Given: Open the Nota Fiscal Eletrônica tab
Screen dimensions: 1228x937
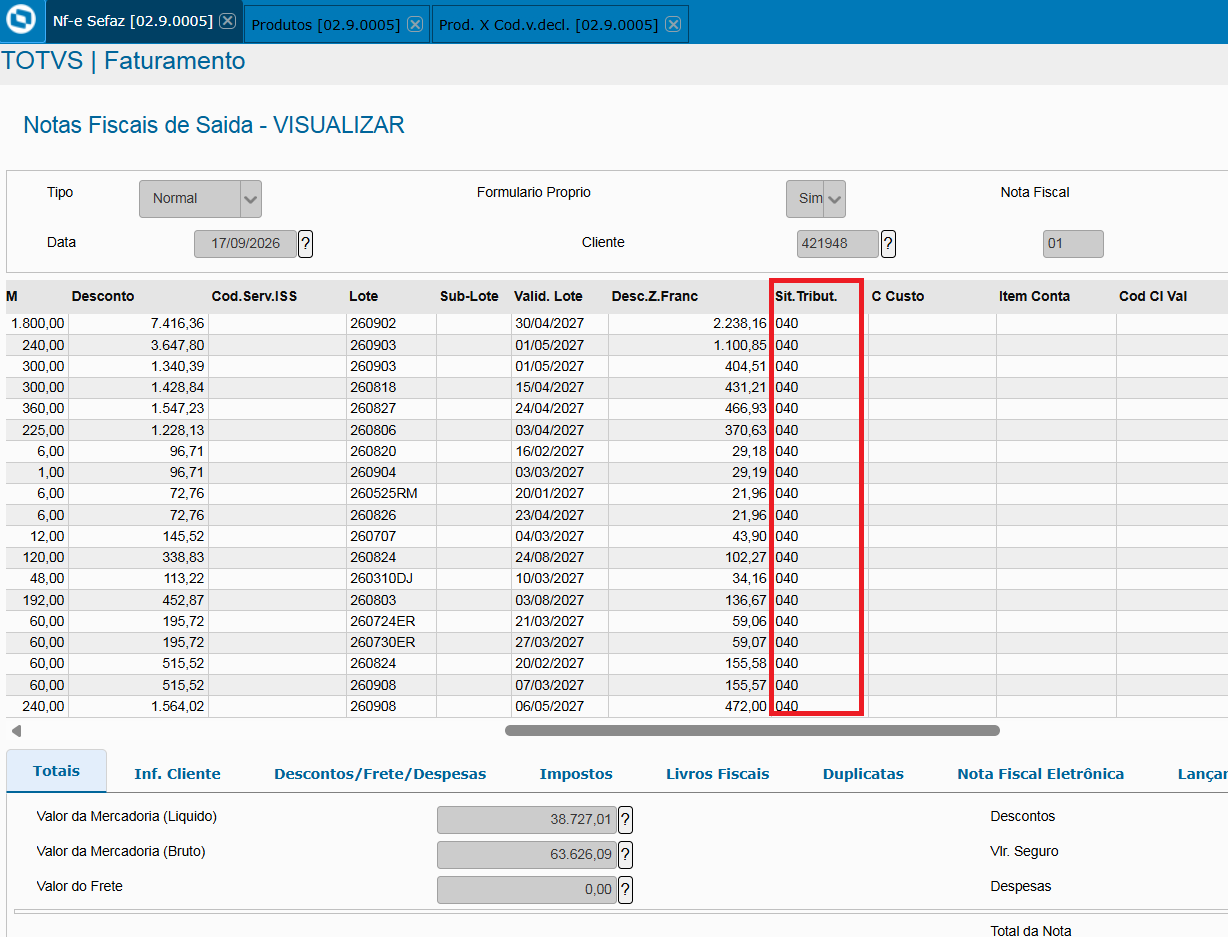Looking at the screenshot, I should (x=1040, y=774).
